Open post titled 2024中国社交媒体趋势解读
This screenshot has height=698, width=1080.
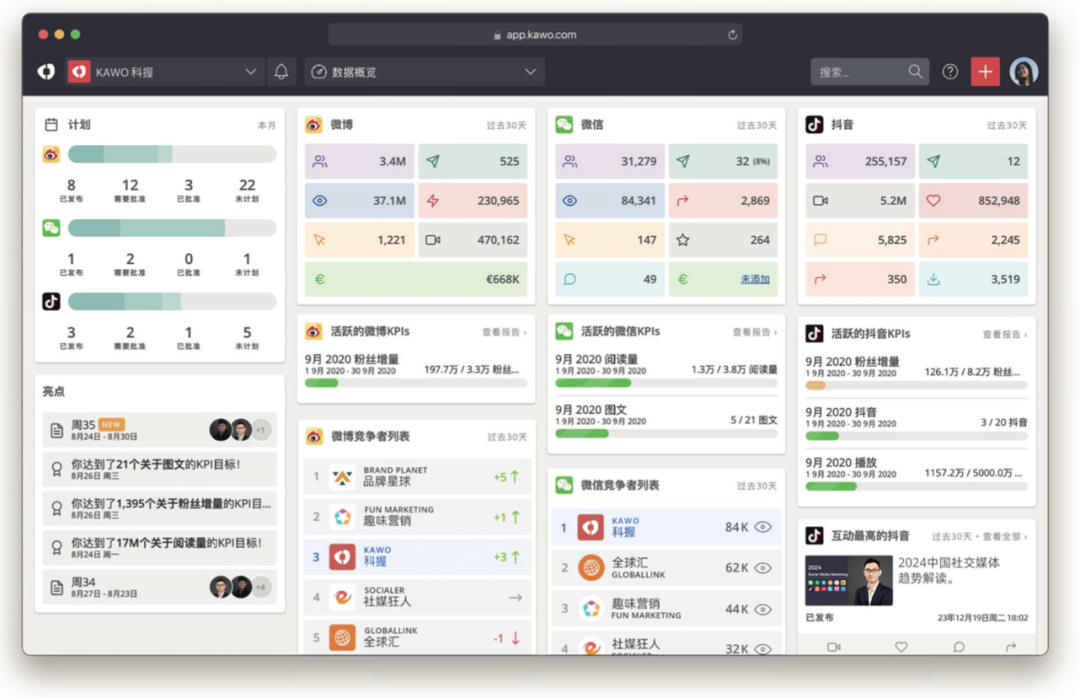tap(948, 571)
